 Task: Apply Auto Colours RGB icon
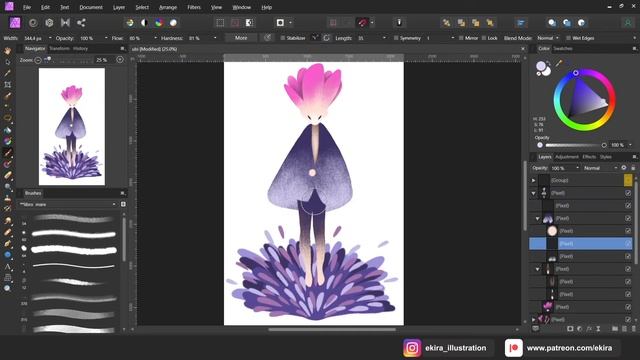(159, 23)
